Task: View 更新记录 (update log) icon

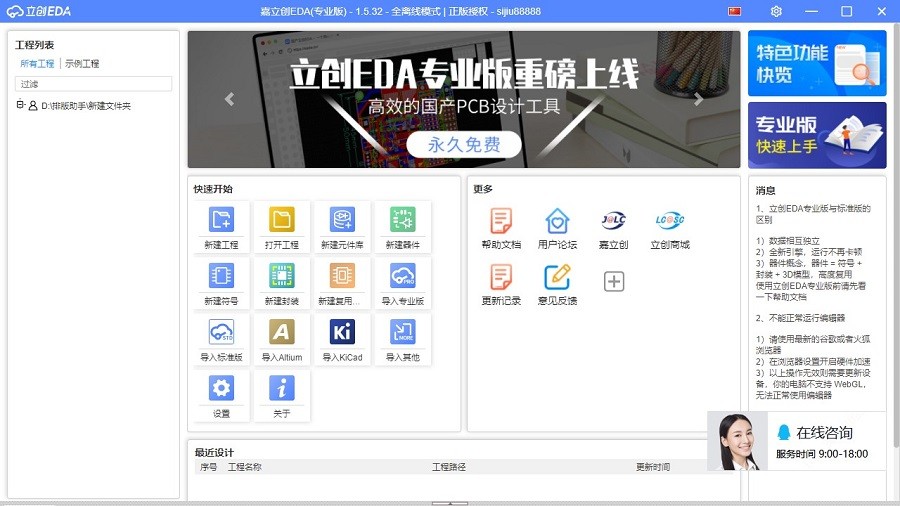Action: [501, 277]
